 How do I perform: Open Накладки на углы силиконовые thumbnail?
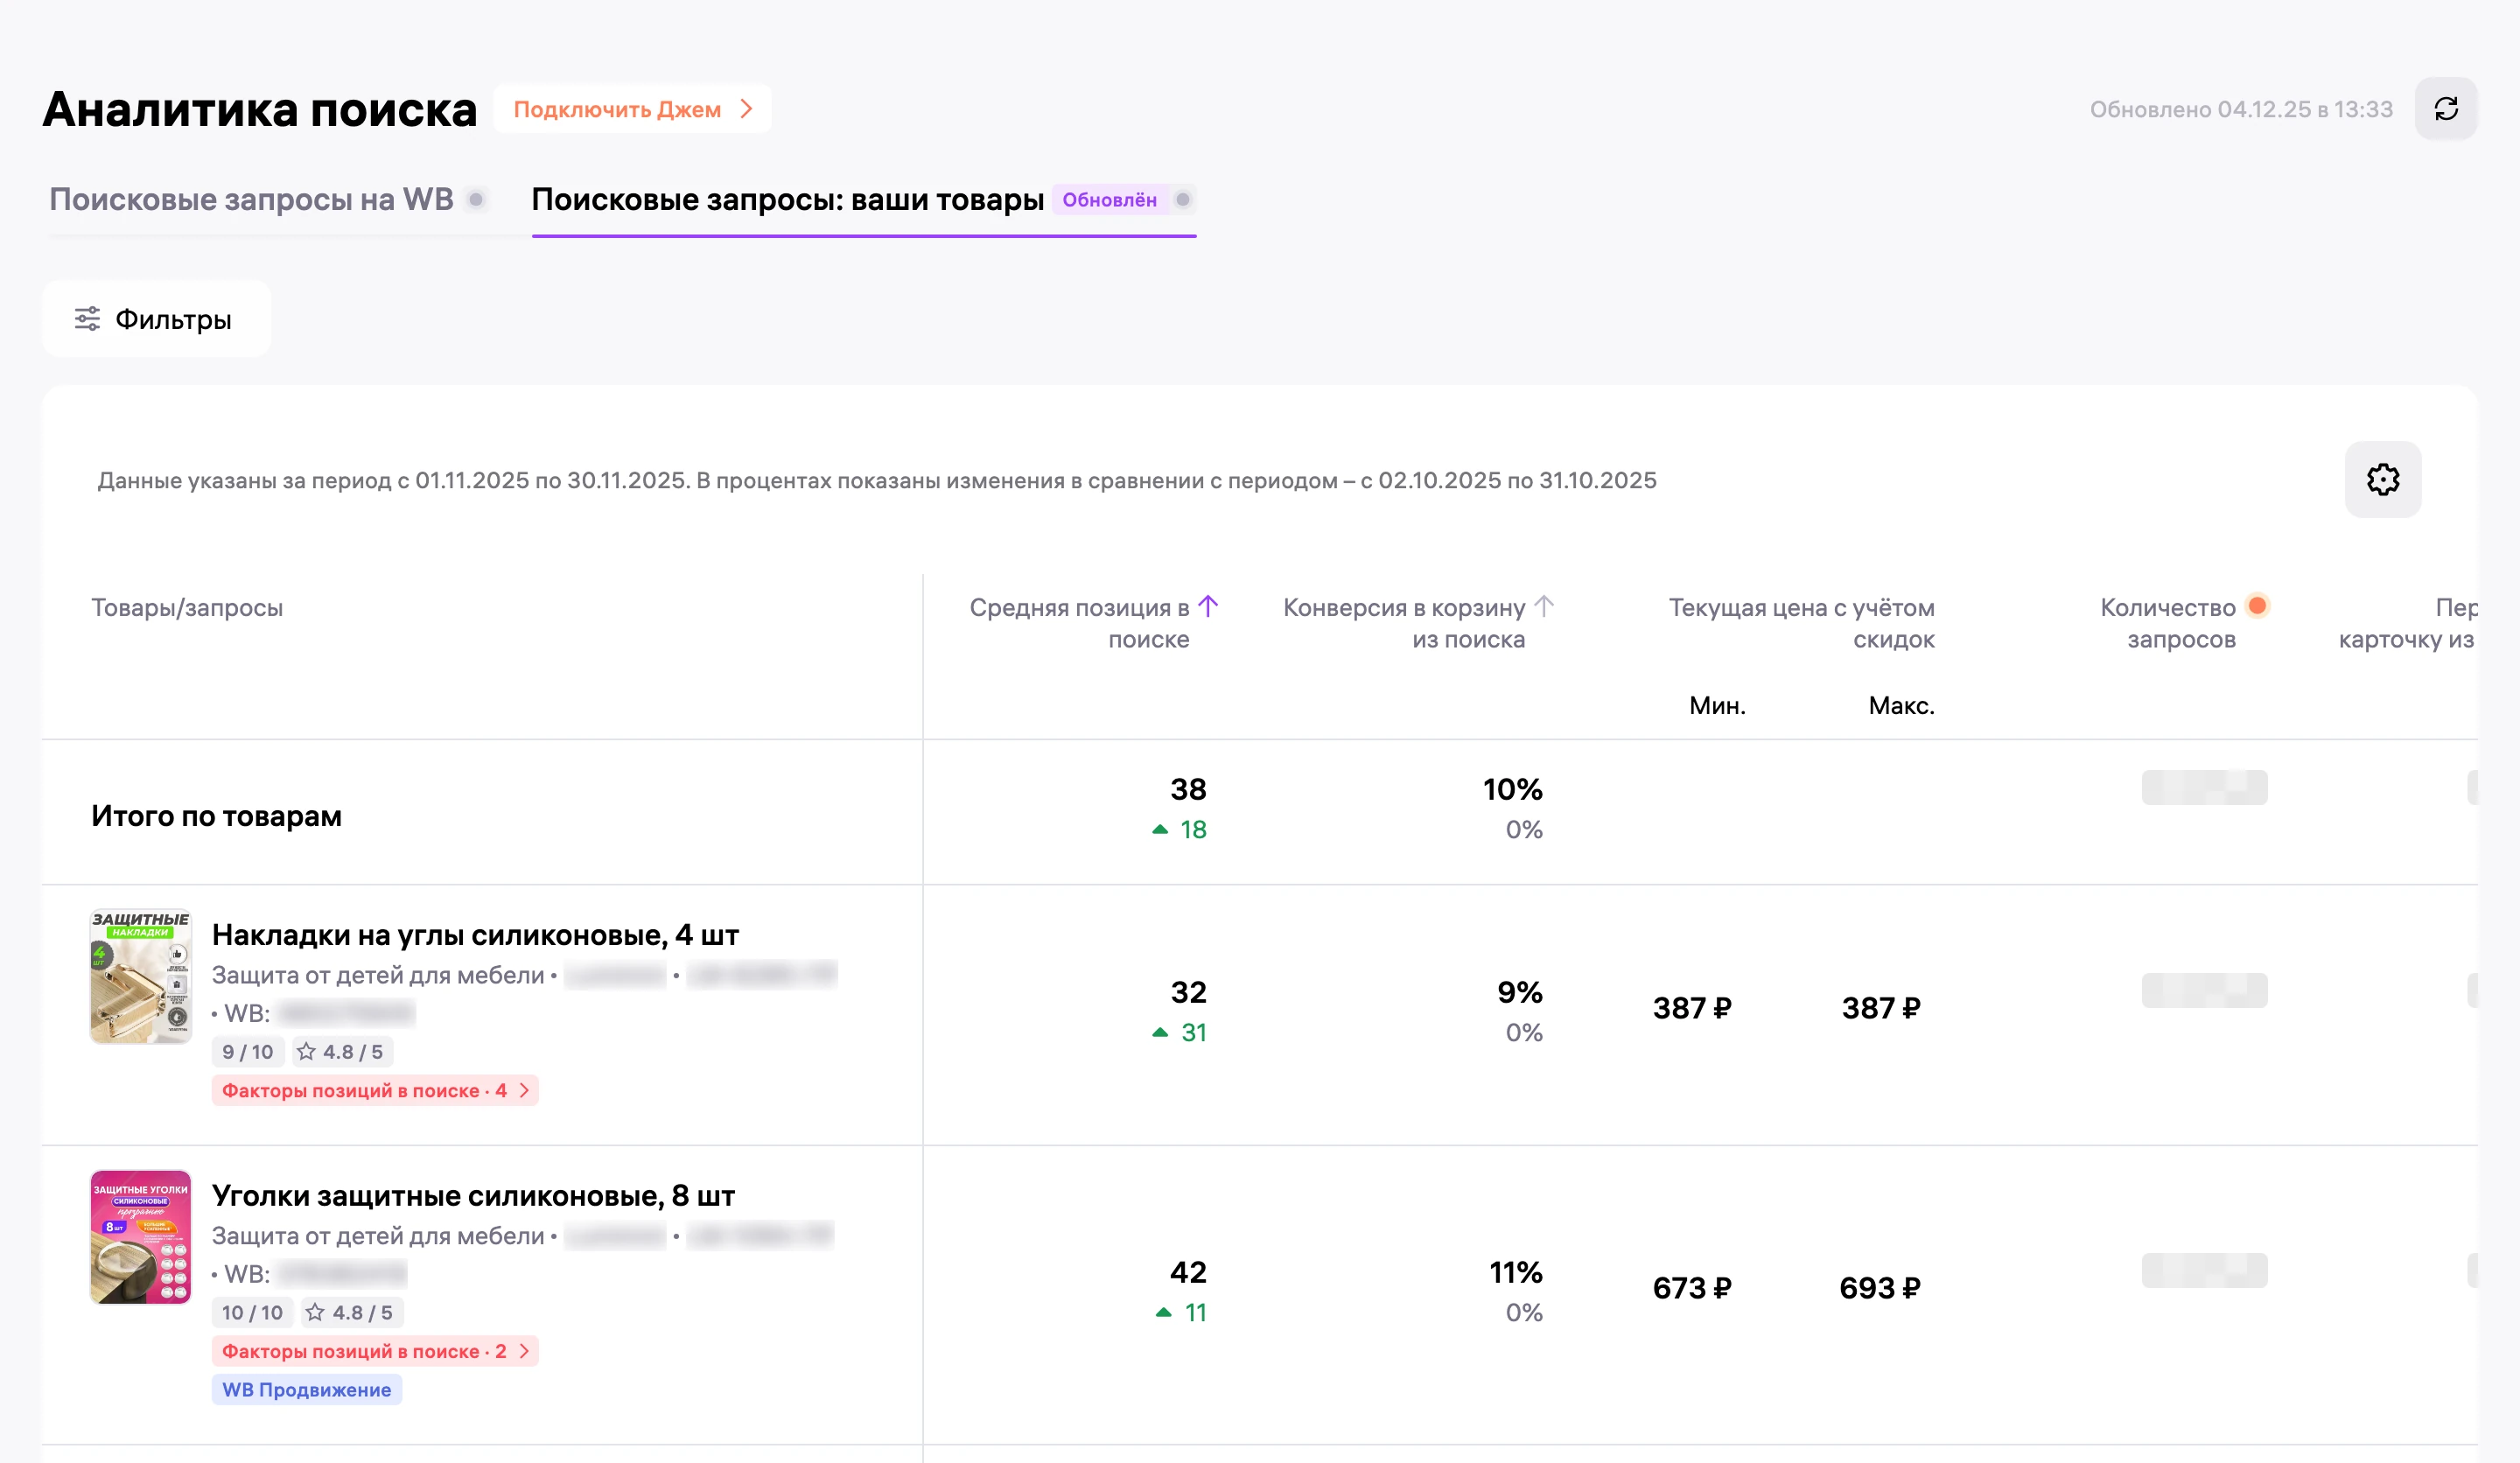pos(141,977)
